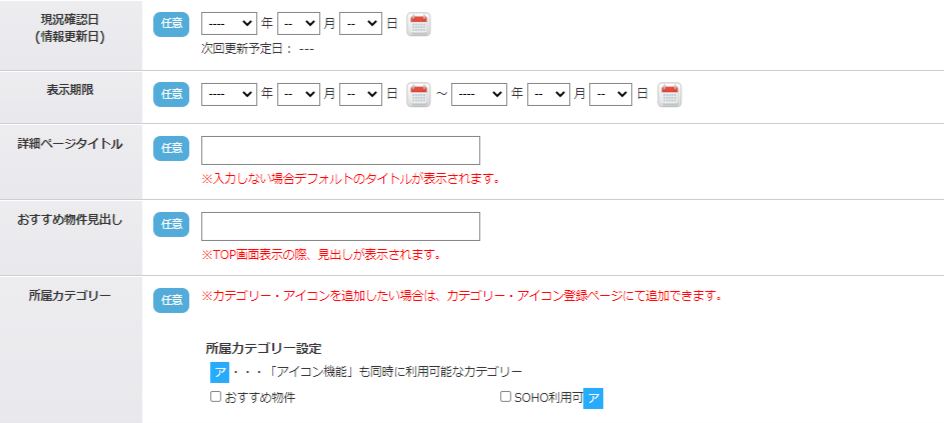Viewport: 944px width, 423px height.
Task: Click 任意 badge next to 現況確認日
Action: point(171,25)
